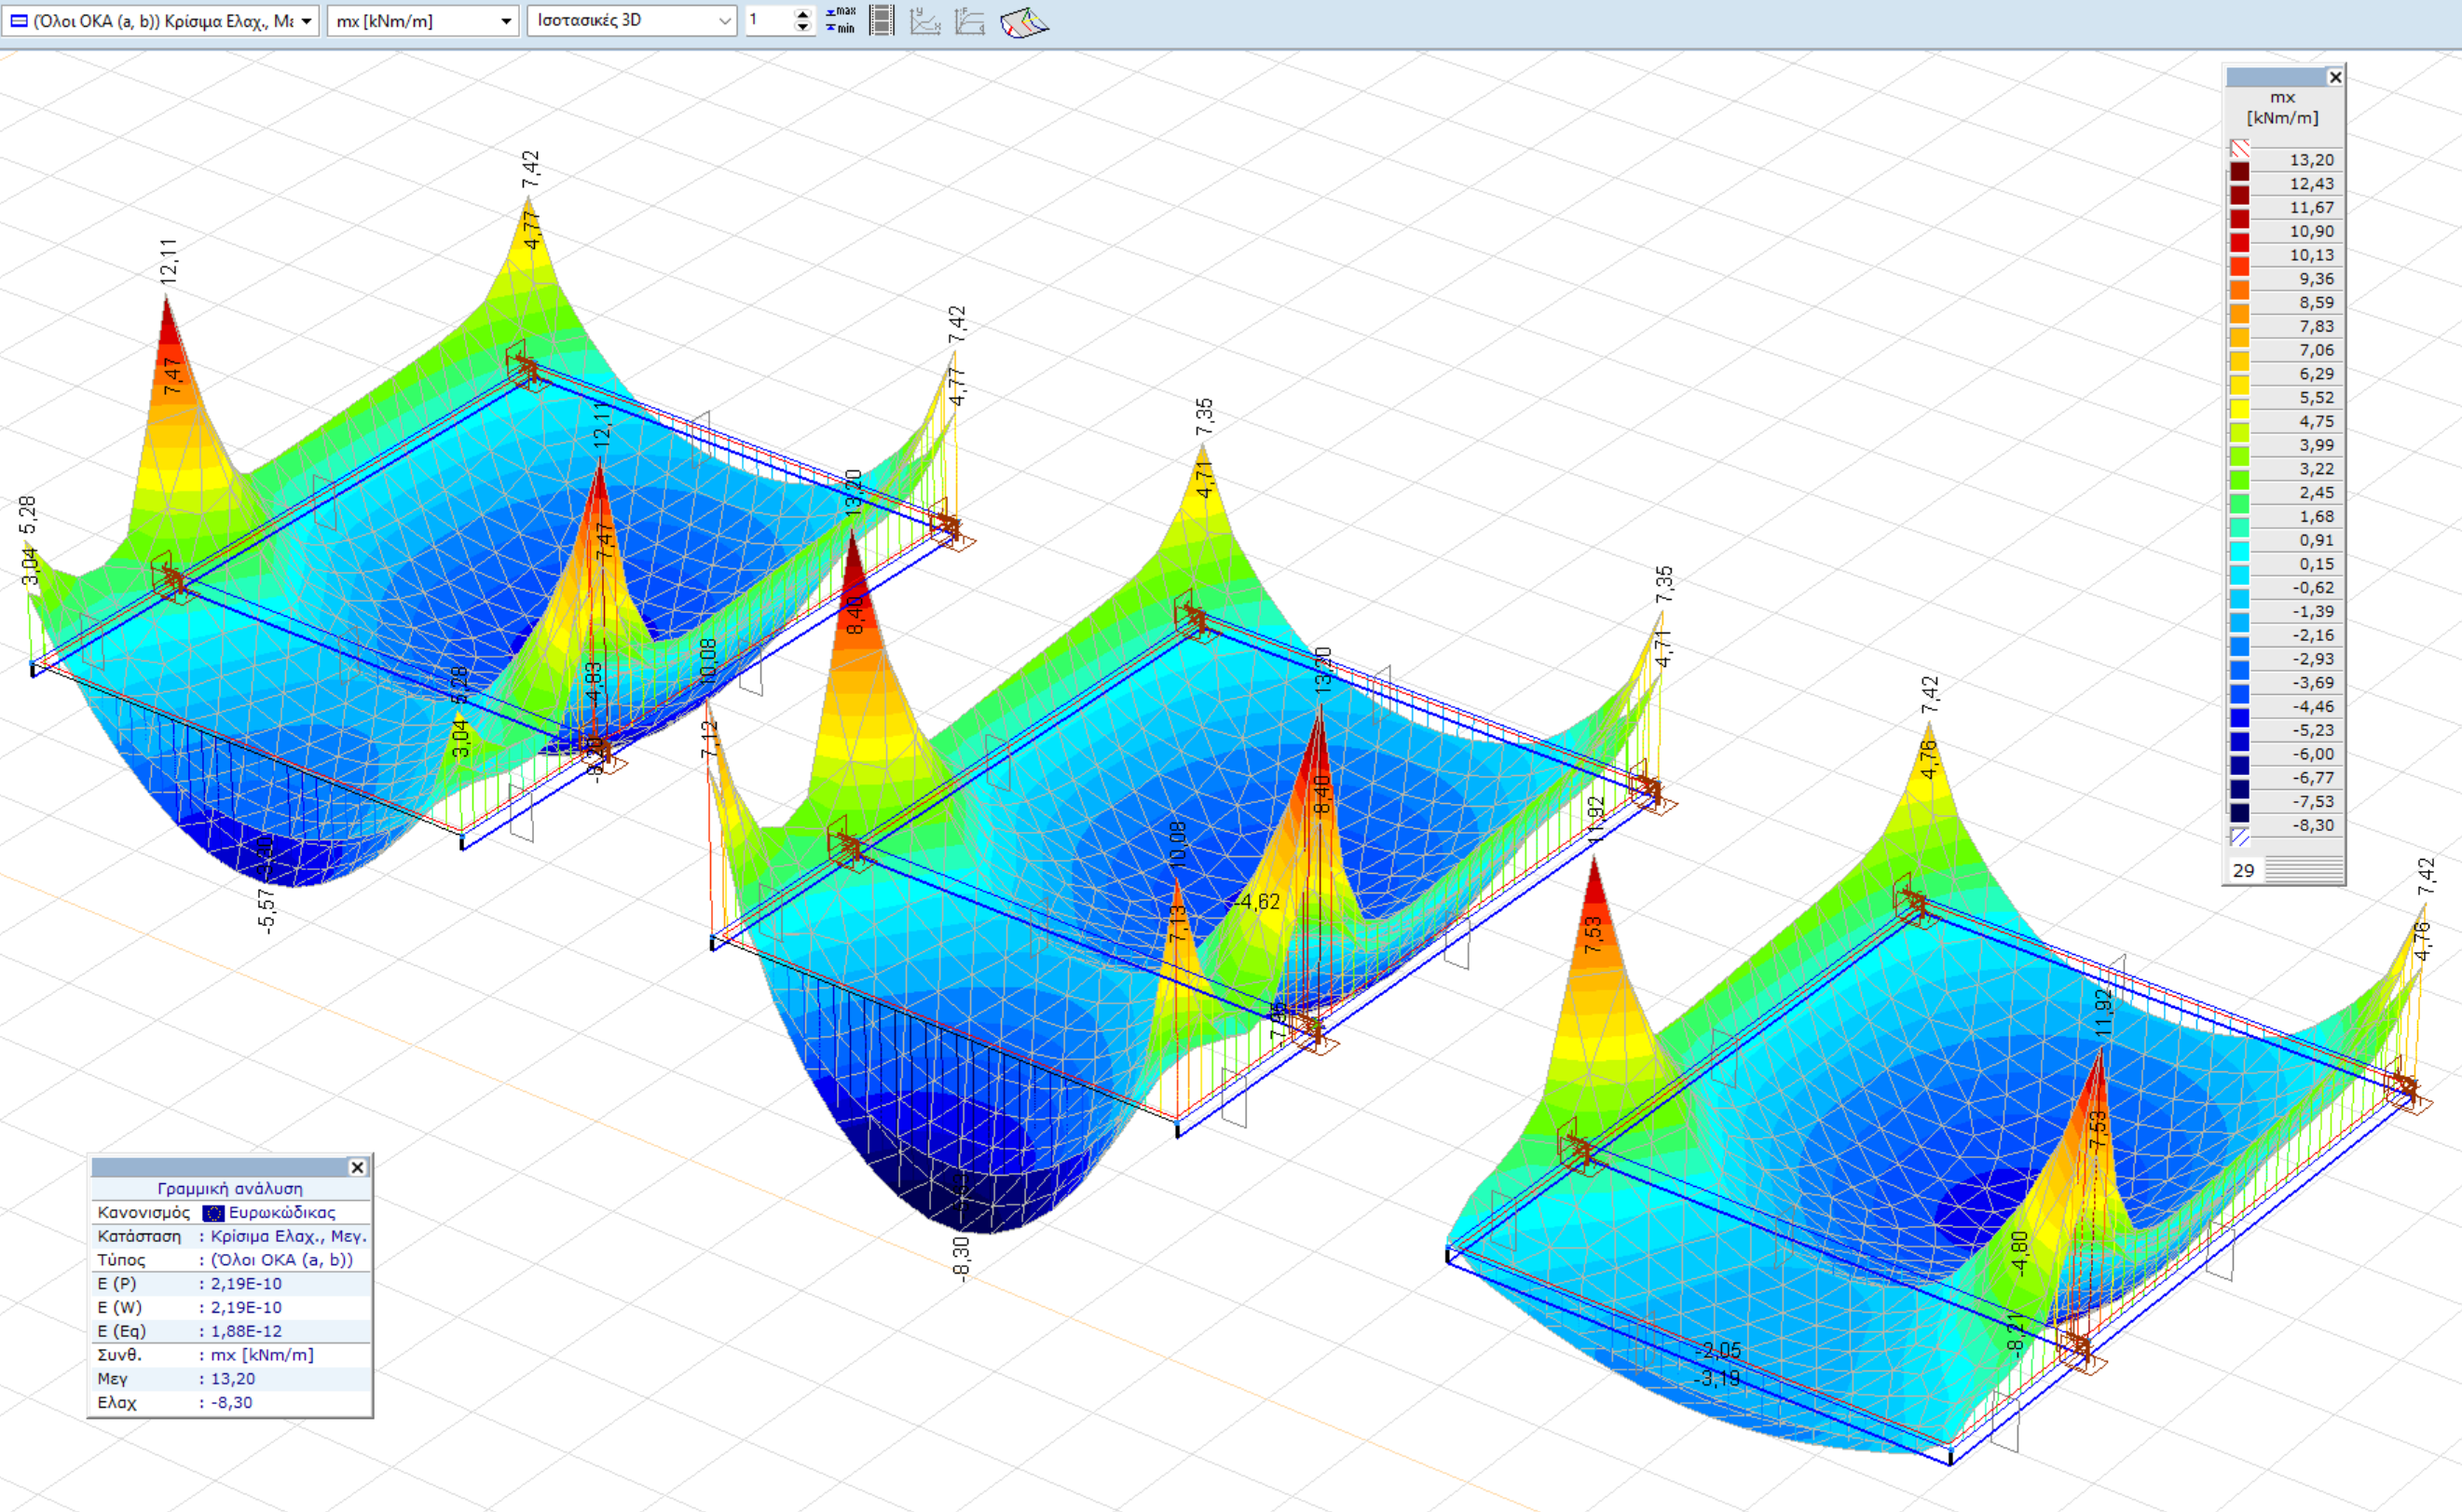
Task: Decrease the spinner value with down arrow
Action: 803,27
